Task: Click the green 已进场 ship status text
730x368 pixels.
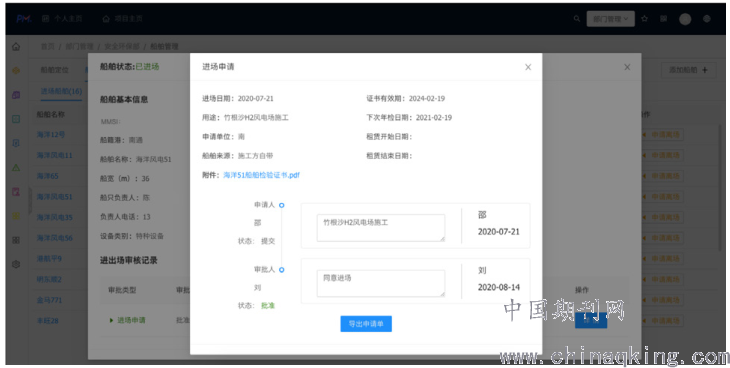Action: [147, 67]
